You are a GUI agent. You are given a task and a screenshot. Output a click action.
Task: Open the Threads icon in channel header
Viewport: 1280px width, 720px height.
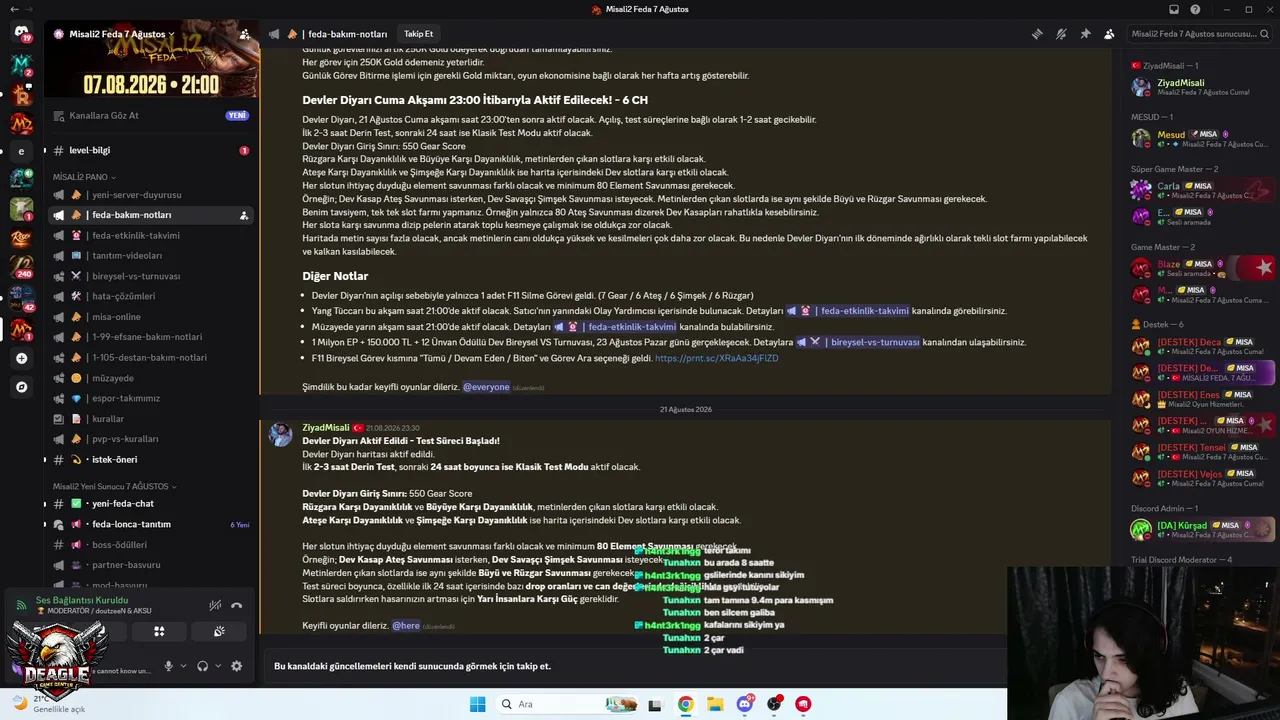[x=1037, y=34]
